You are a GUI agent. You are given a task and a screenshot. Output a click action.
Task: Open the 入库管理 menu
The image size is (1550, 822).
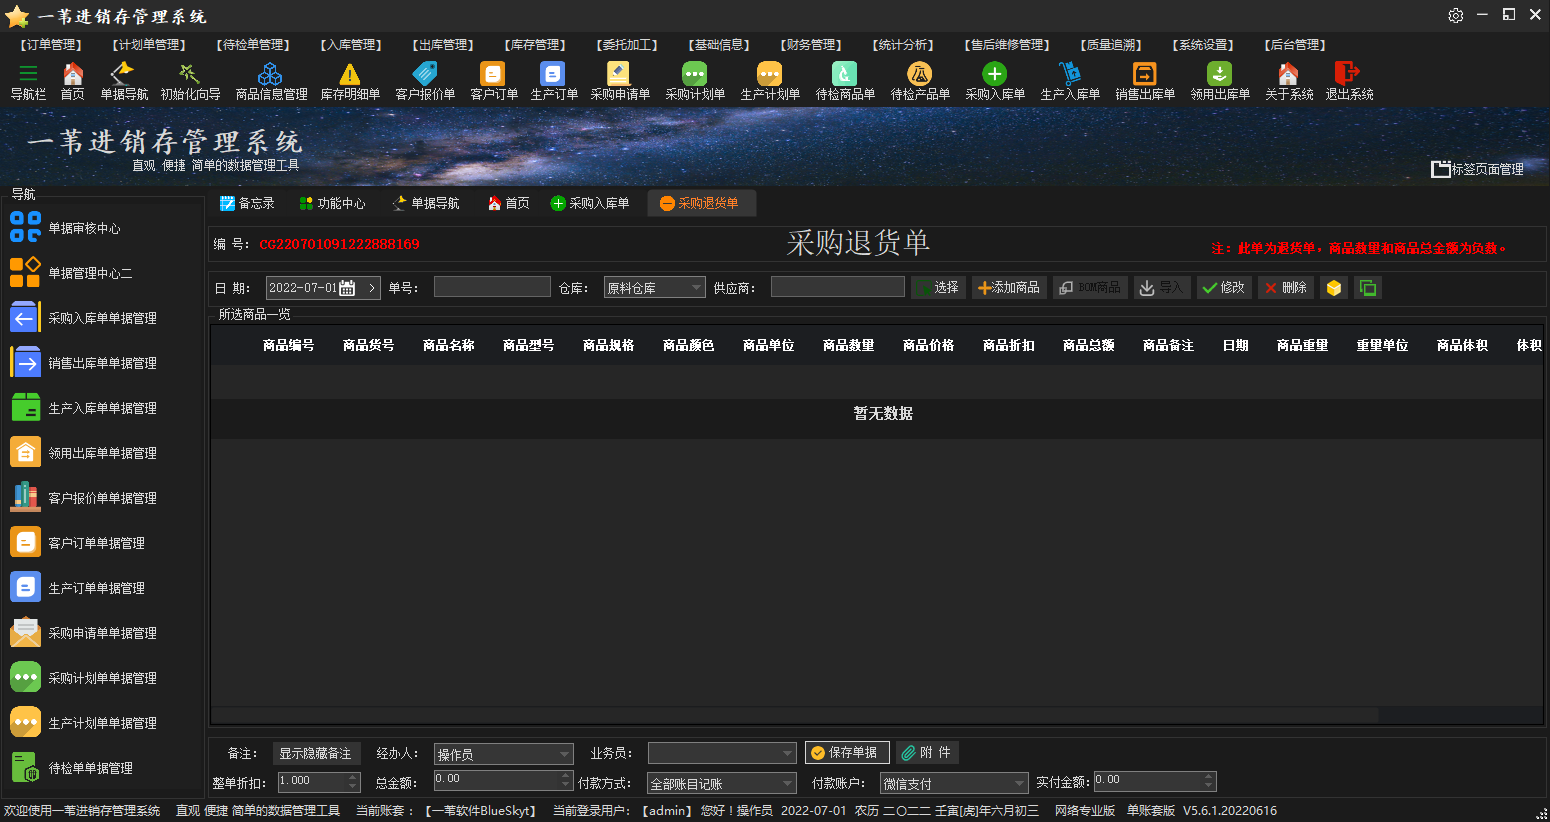tap(351, 45)
